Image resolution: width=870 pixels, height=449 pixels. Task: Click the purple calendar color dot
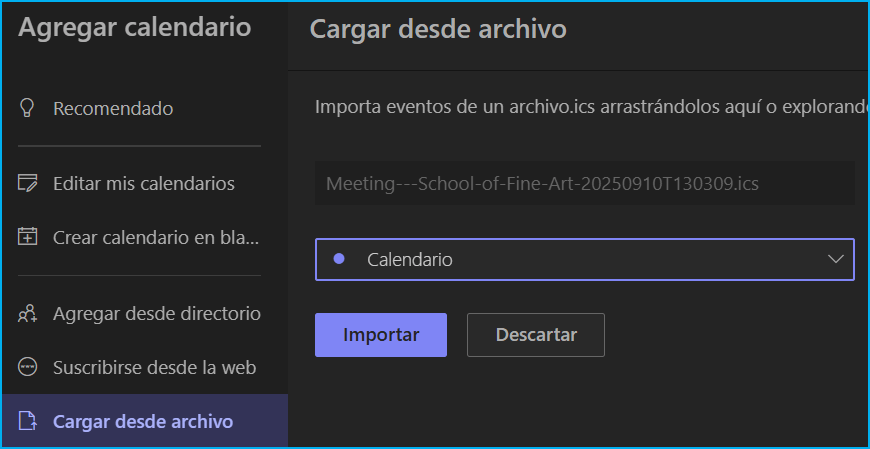click(x=339, y=259)
